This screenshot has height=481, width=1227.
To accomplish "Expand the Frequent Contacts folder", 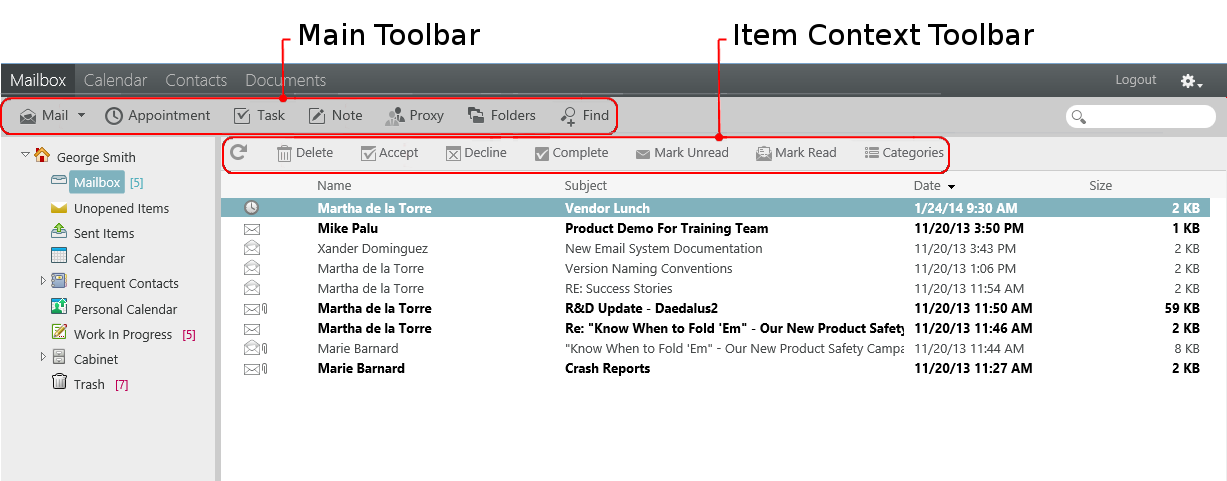I will coord(43,281).
